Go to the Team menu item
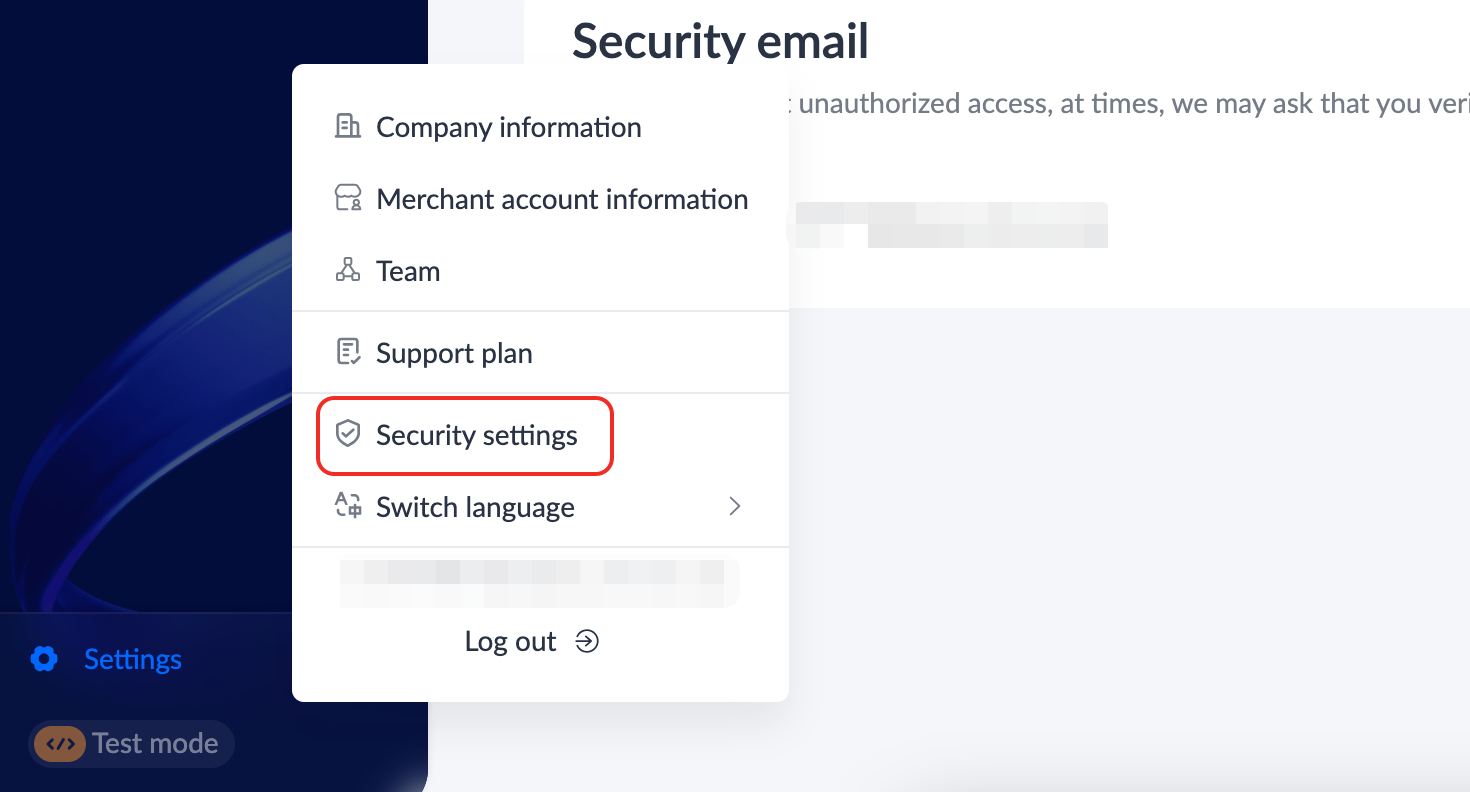The width and height of the screenshot is (1470, 792). point(408,271)
